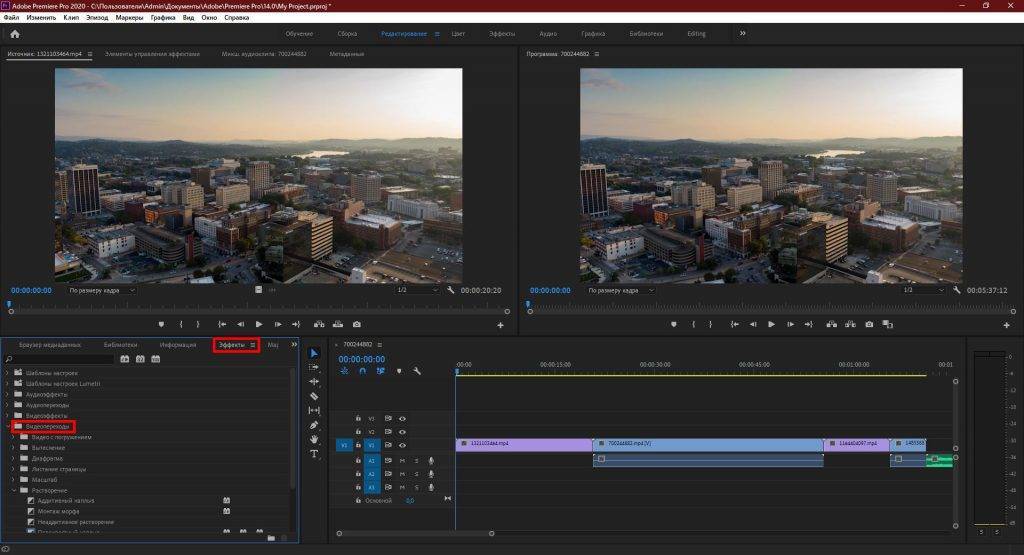1024x555 pixels.
Task: Click the effects search field
Action: (x=60, y=359)
